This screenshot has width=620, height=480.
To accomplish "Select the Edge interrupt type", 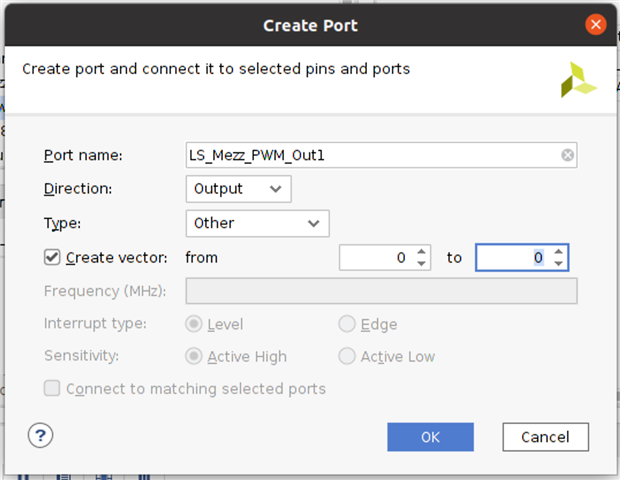I will click(x=347, y=324).
